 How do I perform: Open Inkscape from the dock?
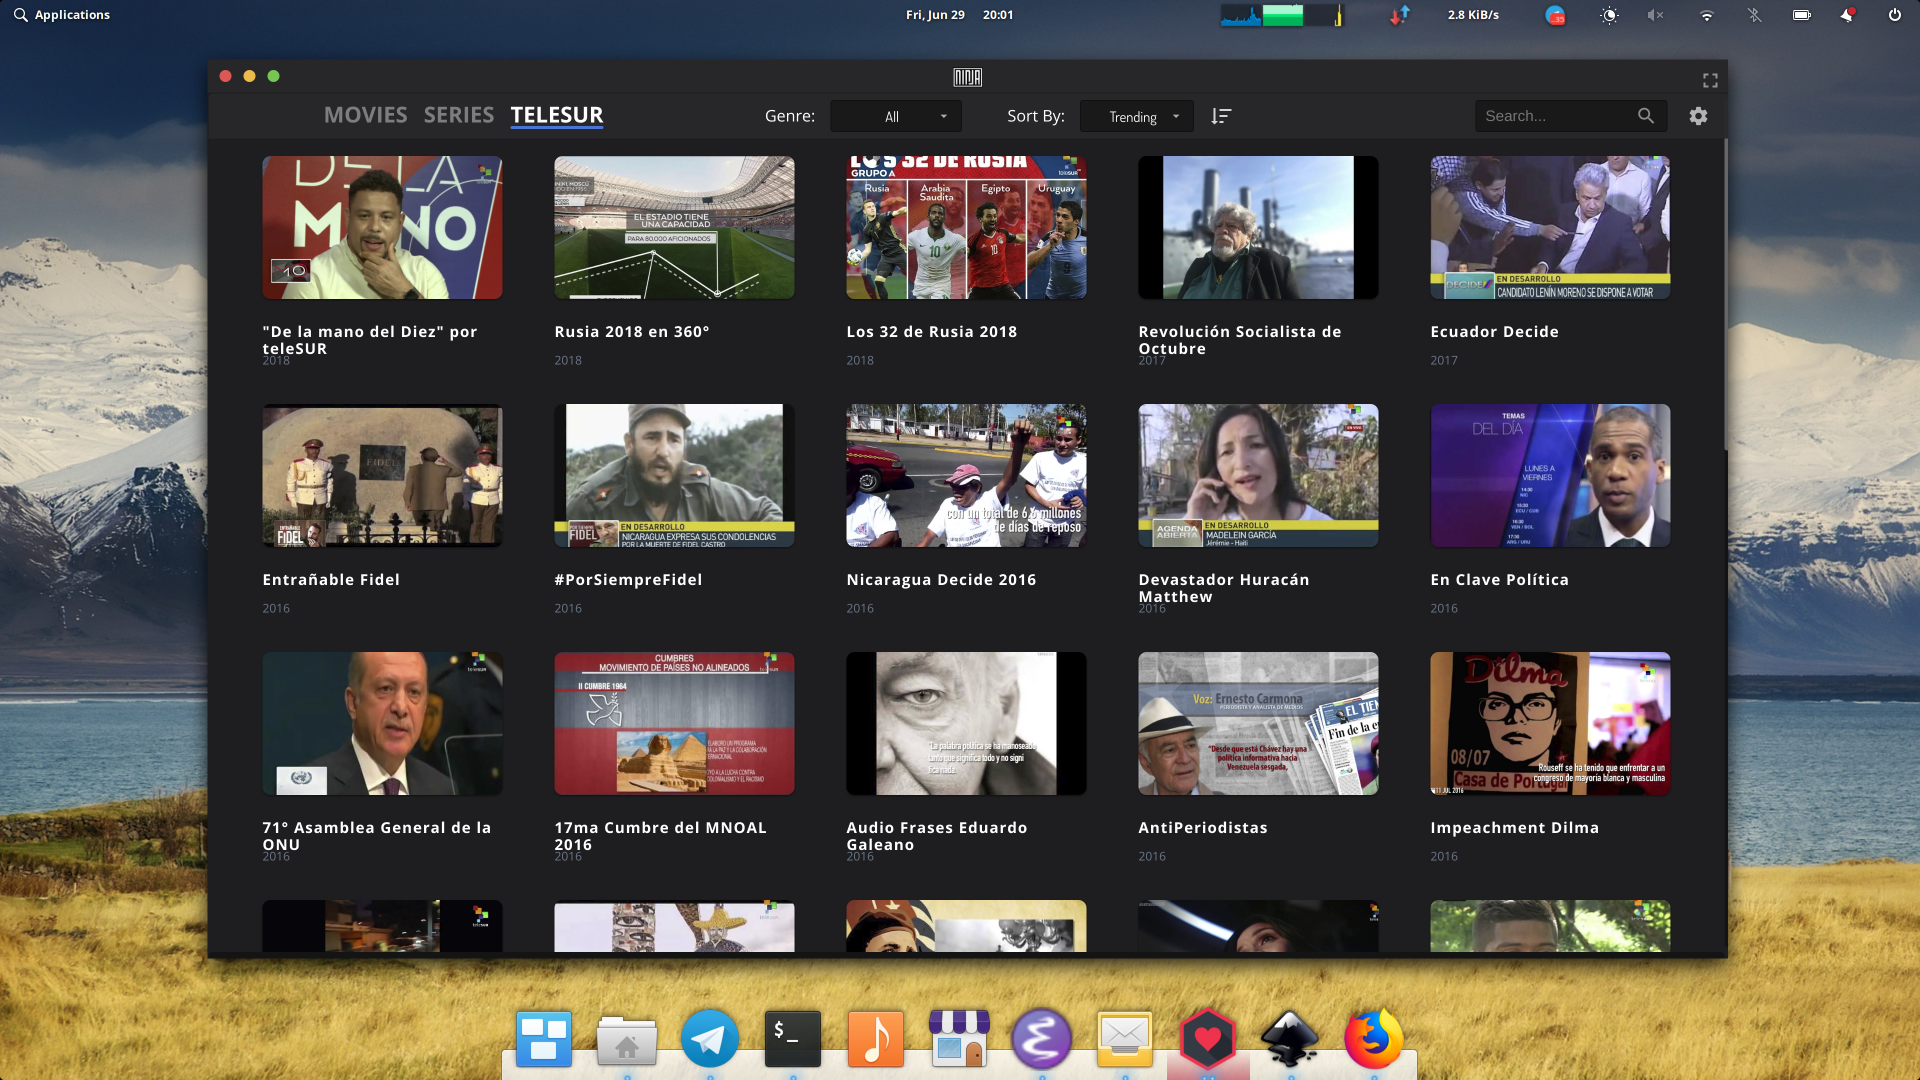pos(1290,1038)
